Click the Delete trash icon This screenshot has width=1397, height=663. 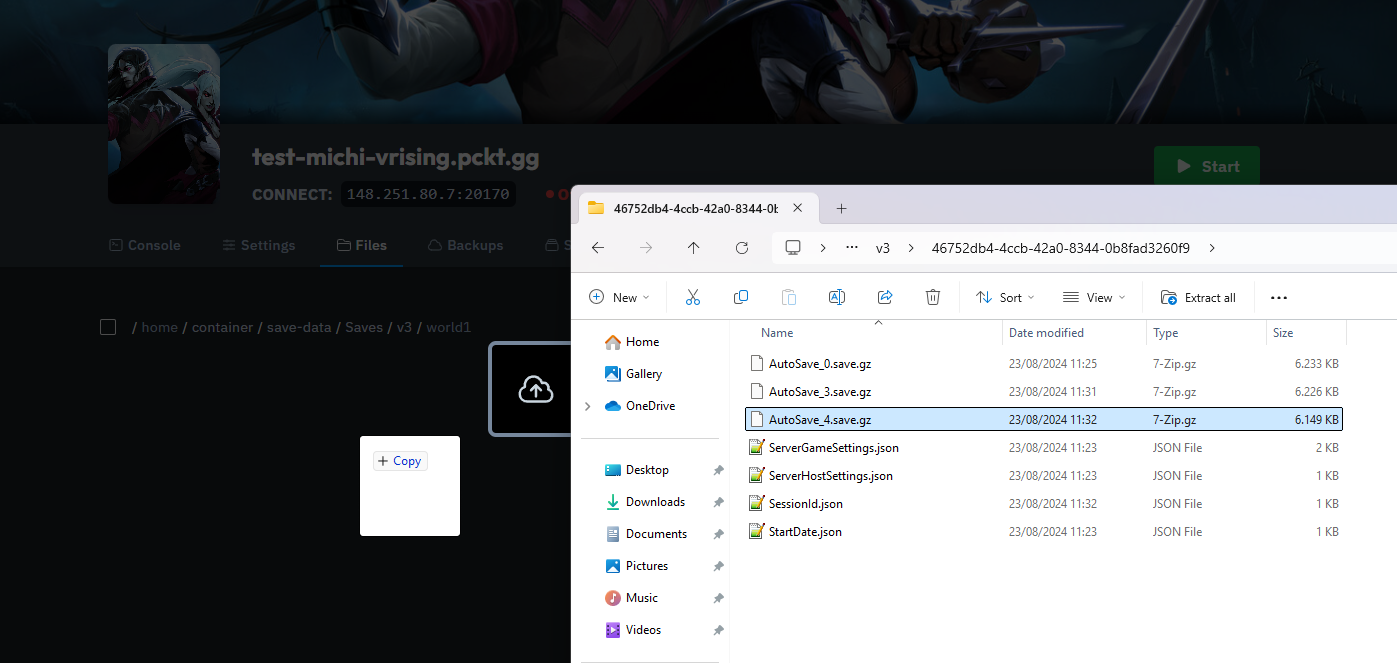pyautogui.click(x=933, y=297)
